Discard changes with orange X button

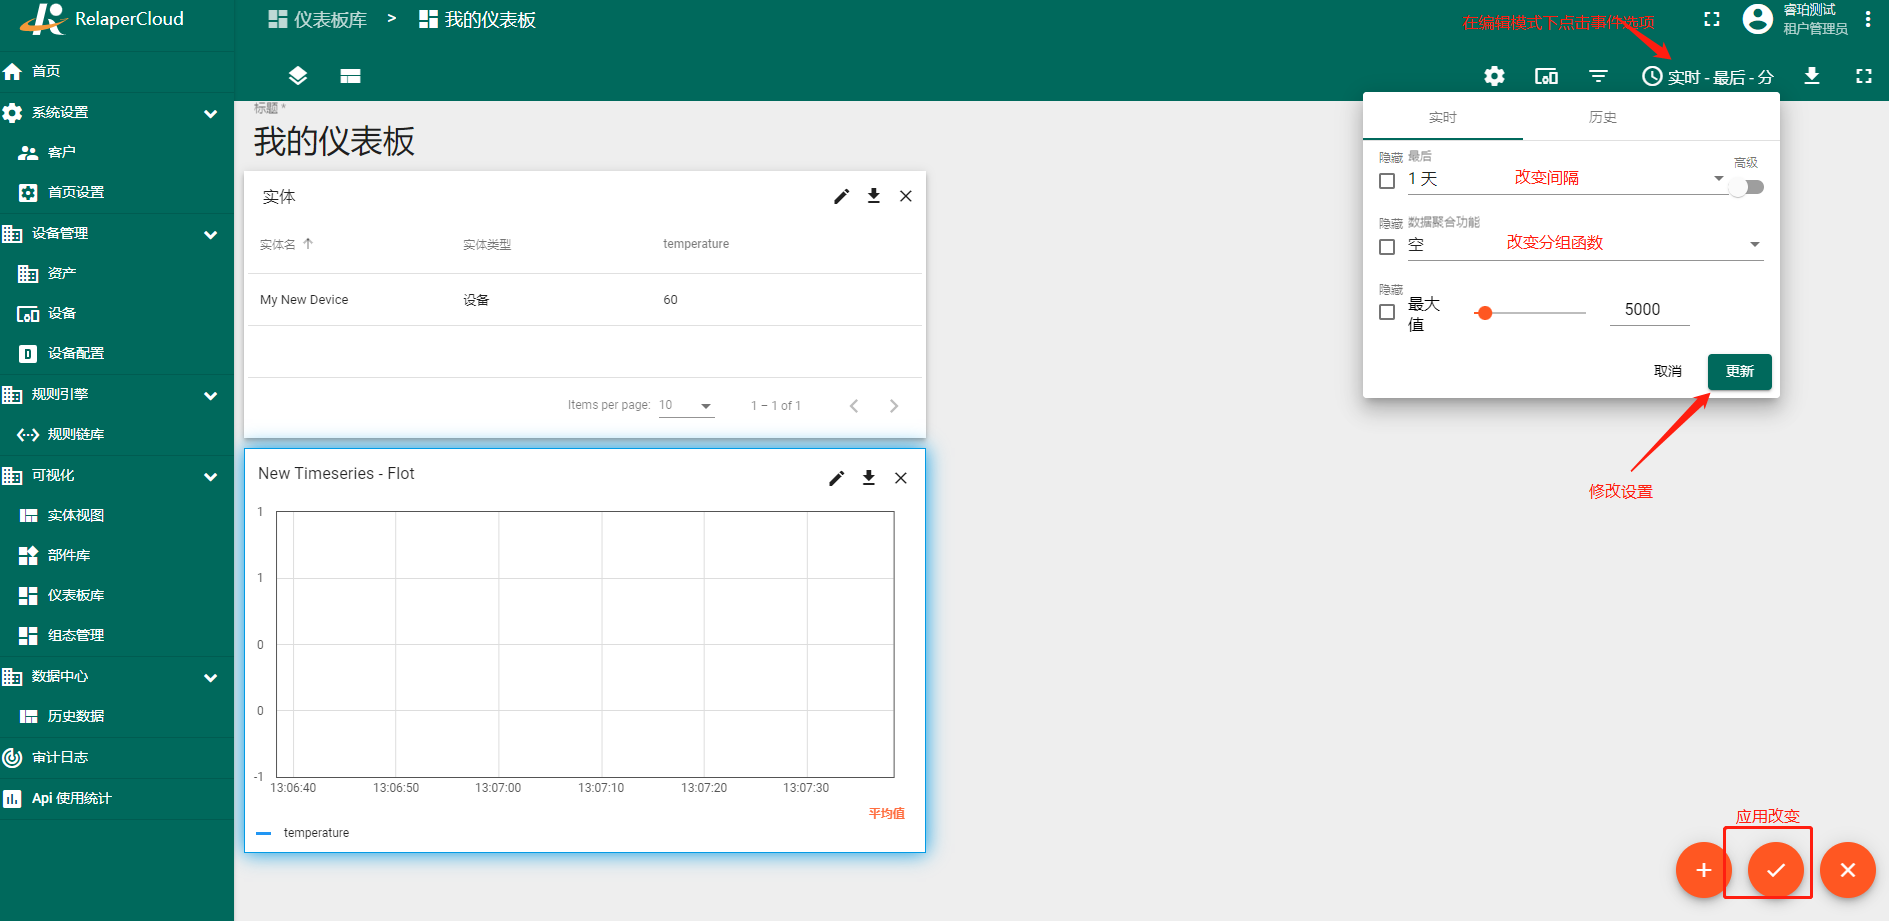click(1848, 870)
